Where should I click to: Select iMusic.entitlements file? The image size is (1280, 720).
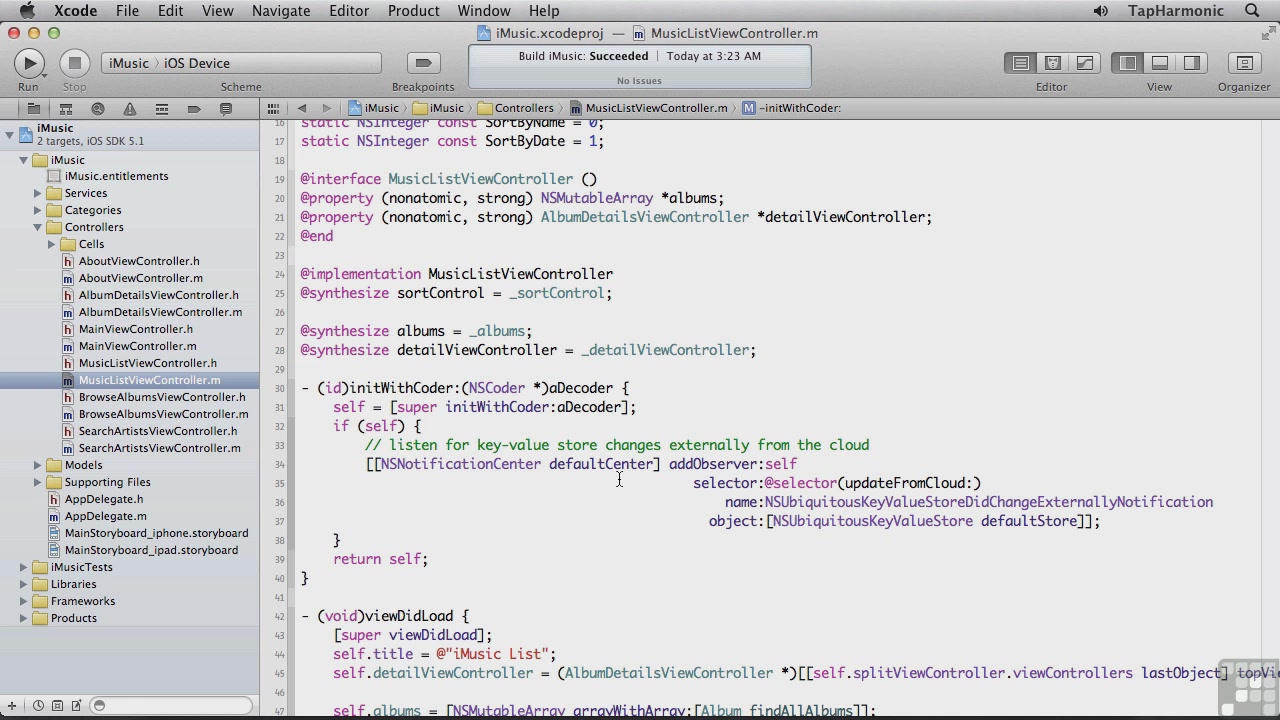(117, 176)
